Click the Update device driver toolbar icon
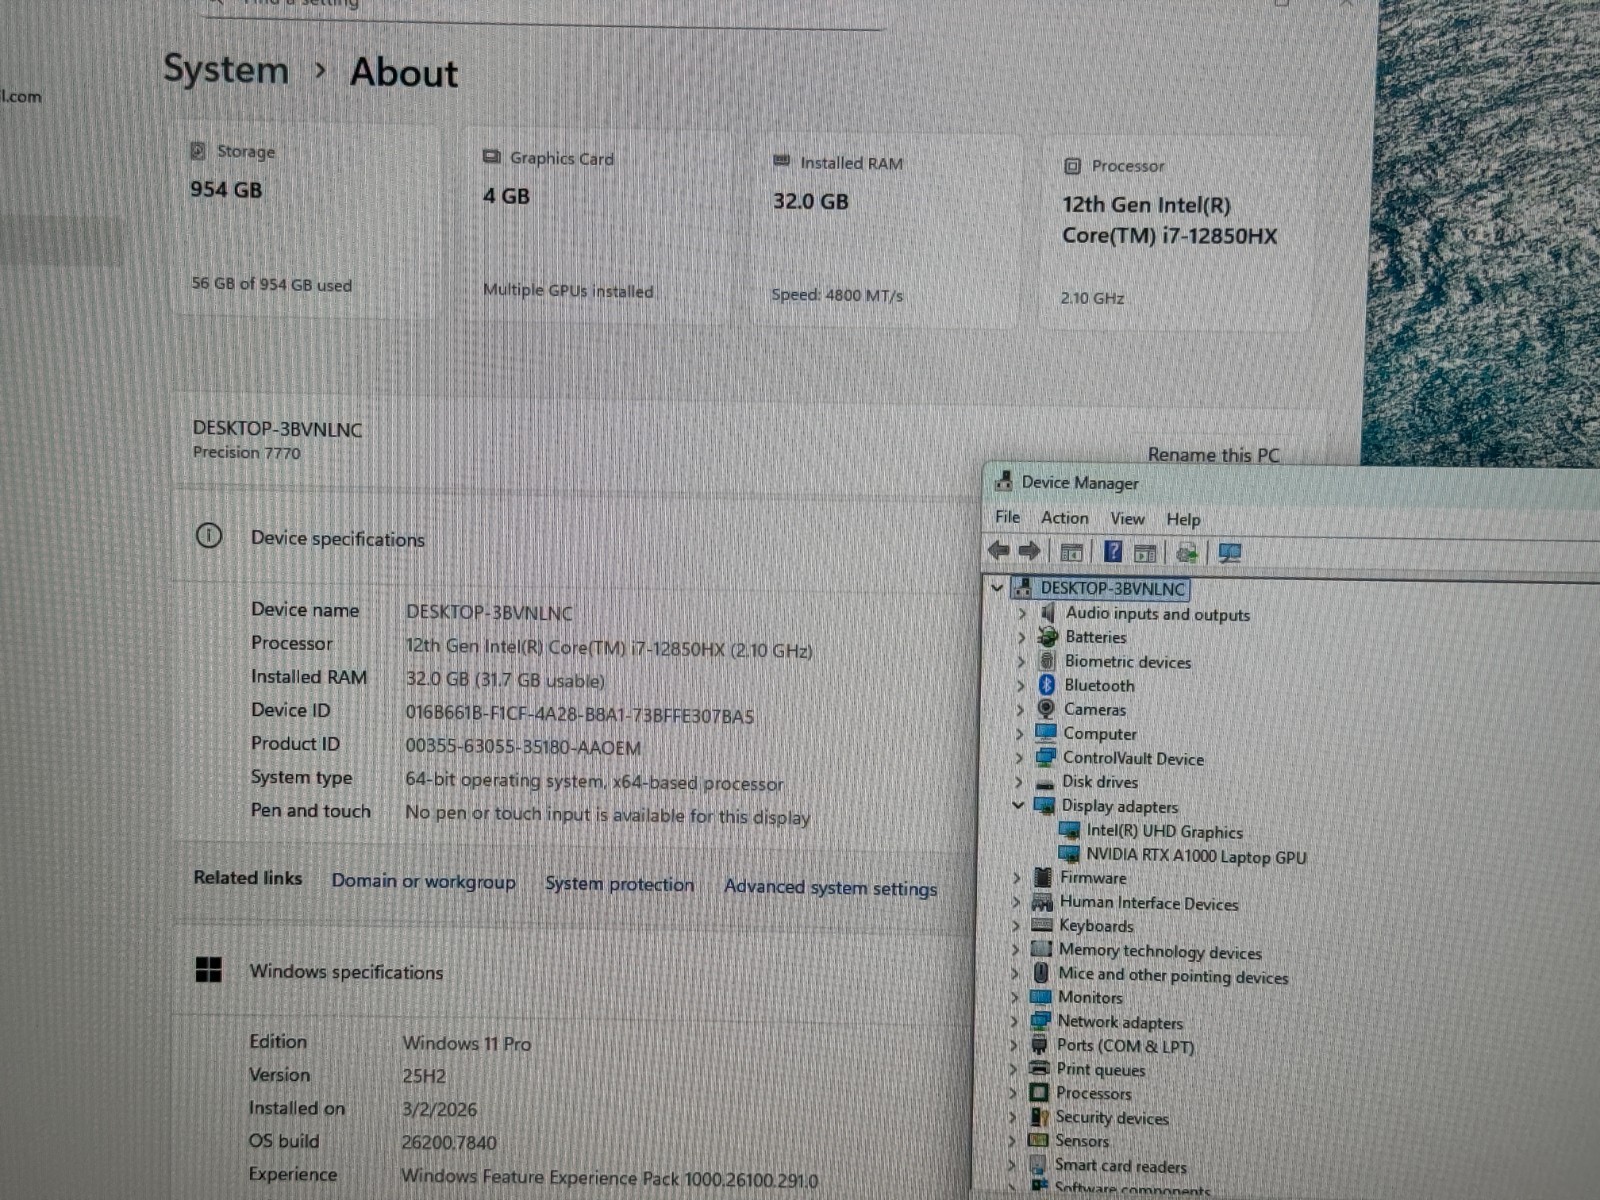Viewport: 1600px width, 1200px height. pos(1187,553)
